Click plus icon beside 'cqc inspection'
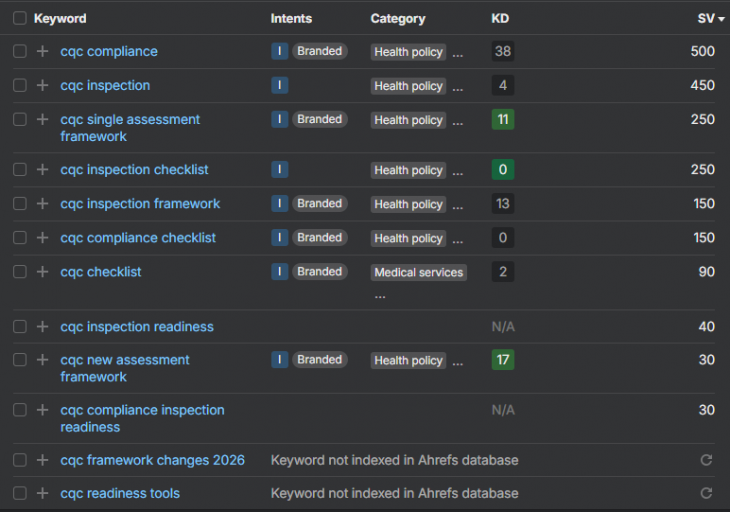This screenshot has width=730, height=512. point(42,85)
